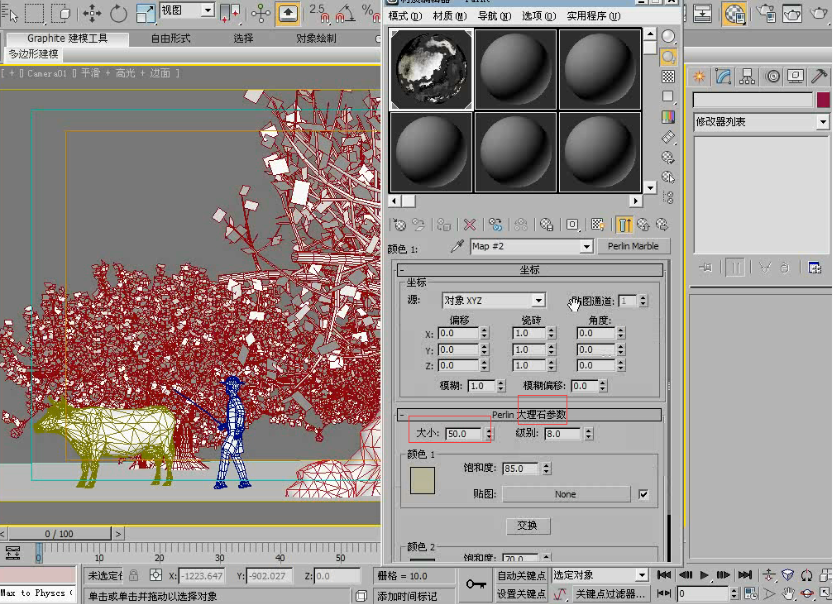Open the 材质 menu
Screen dimensions: 833x604
click(x=449, y=16)
